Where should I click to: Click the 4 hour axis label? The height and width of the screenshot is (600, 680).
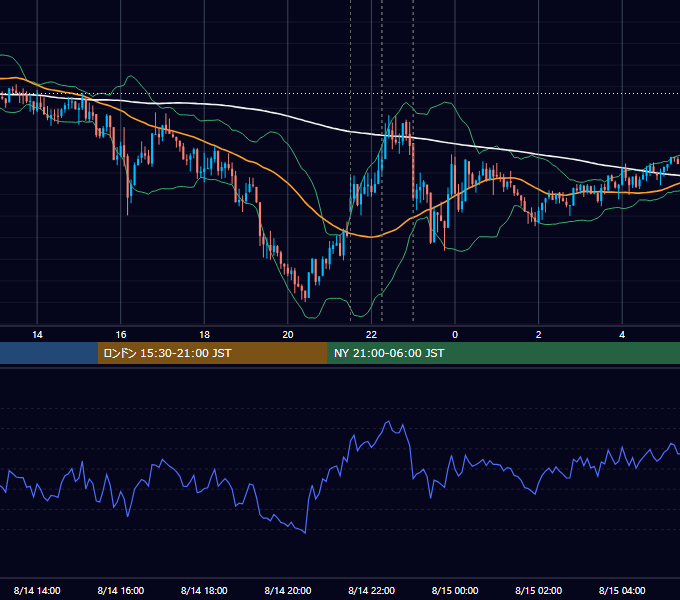[622, 334]
